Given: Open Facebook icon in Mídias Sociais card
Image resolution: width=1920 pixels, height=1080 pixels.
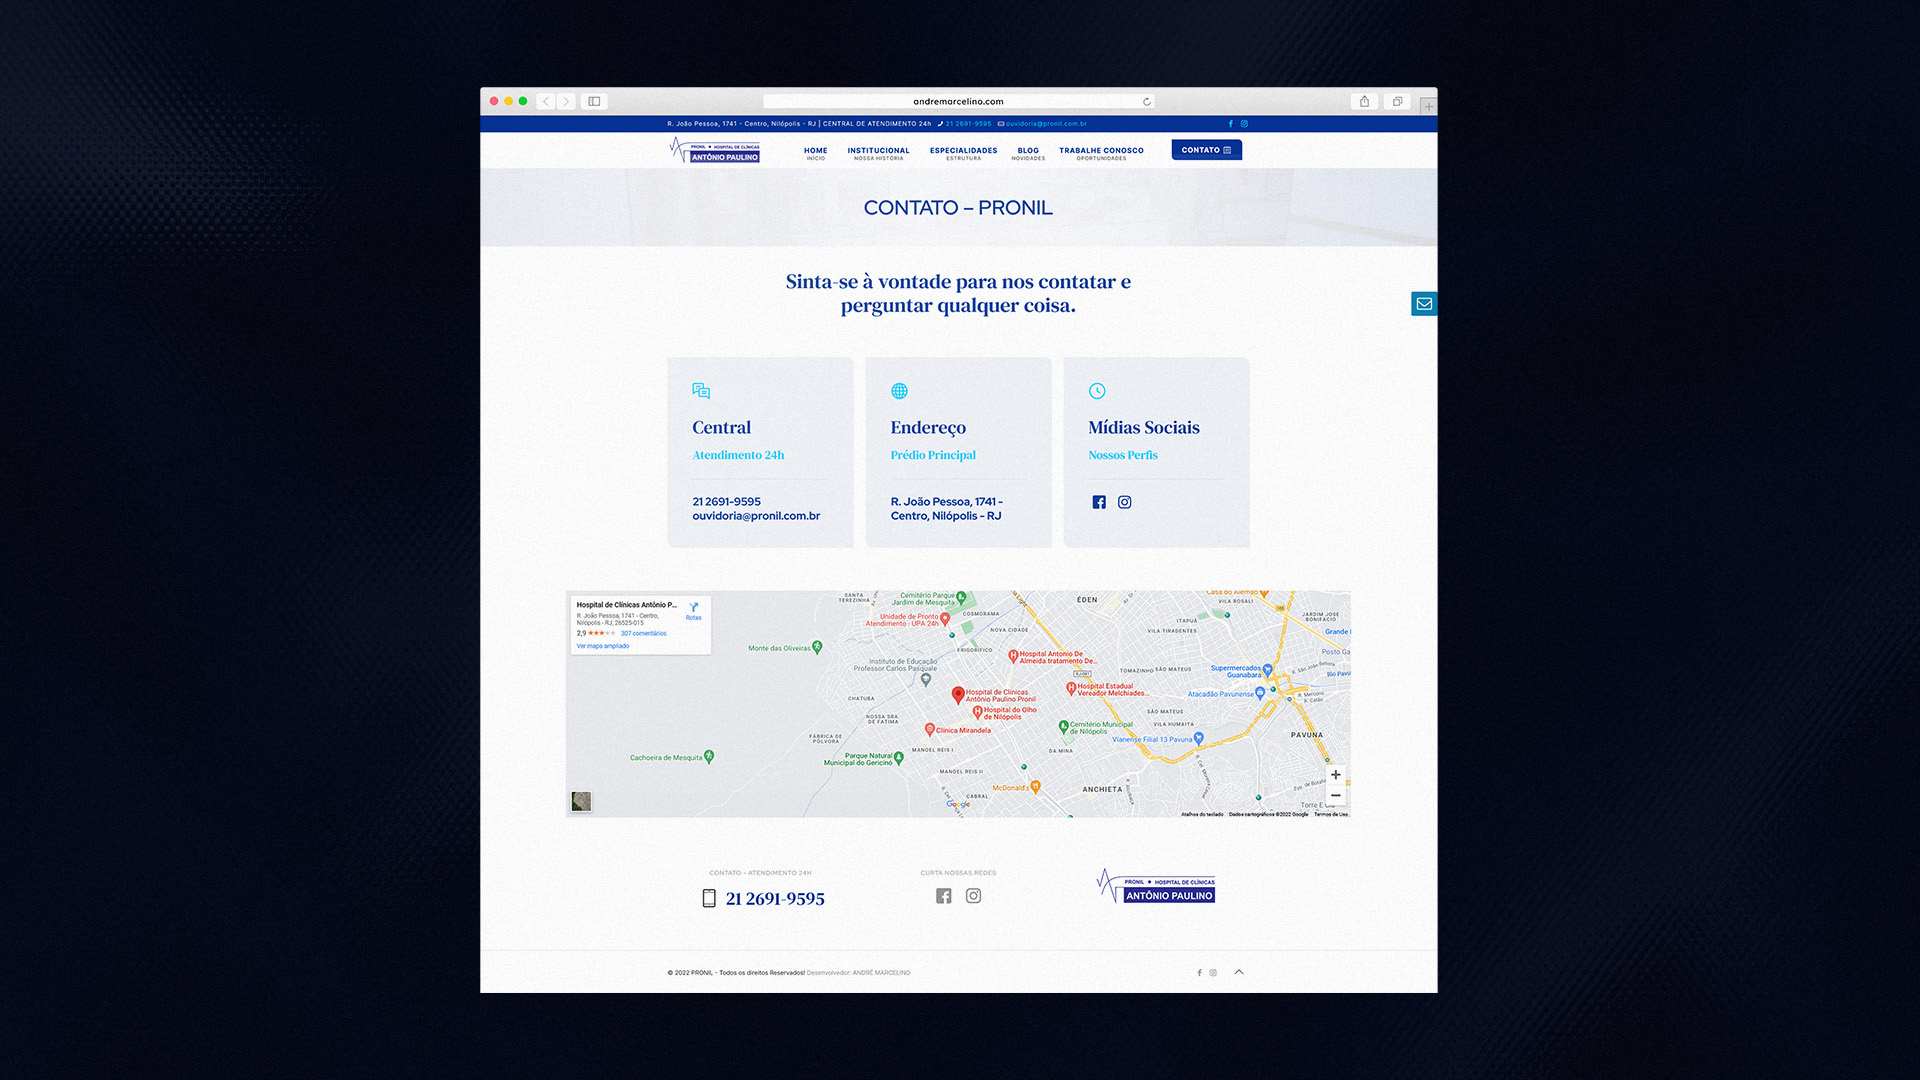Looking at the screenshot, I should (x=1099, y=502).
